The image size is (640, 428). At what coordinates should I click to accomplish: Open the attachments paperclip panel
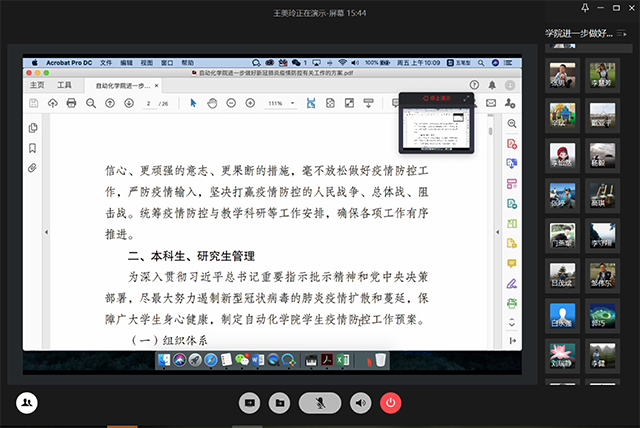33,167
